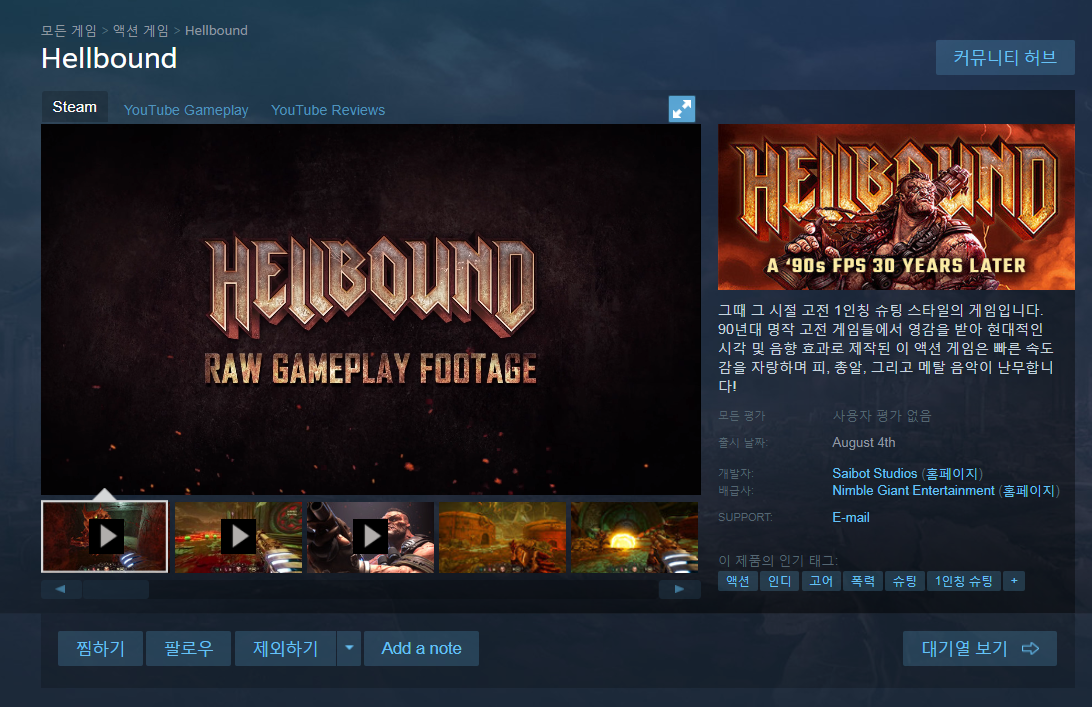The width and height of the screenshot is (1092, 707).
Task: View the fourth screenshot thumbnail
Action: [x=502, y=537]
